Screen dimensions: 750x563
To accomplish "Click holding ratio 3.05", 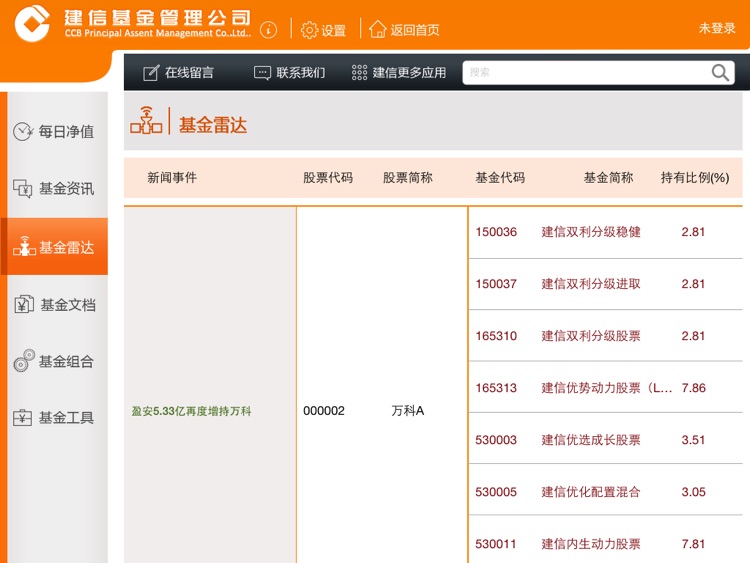I will tap(694, 492).
